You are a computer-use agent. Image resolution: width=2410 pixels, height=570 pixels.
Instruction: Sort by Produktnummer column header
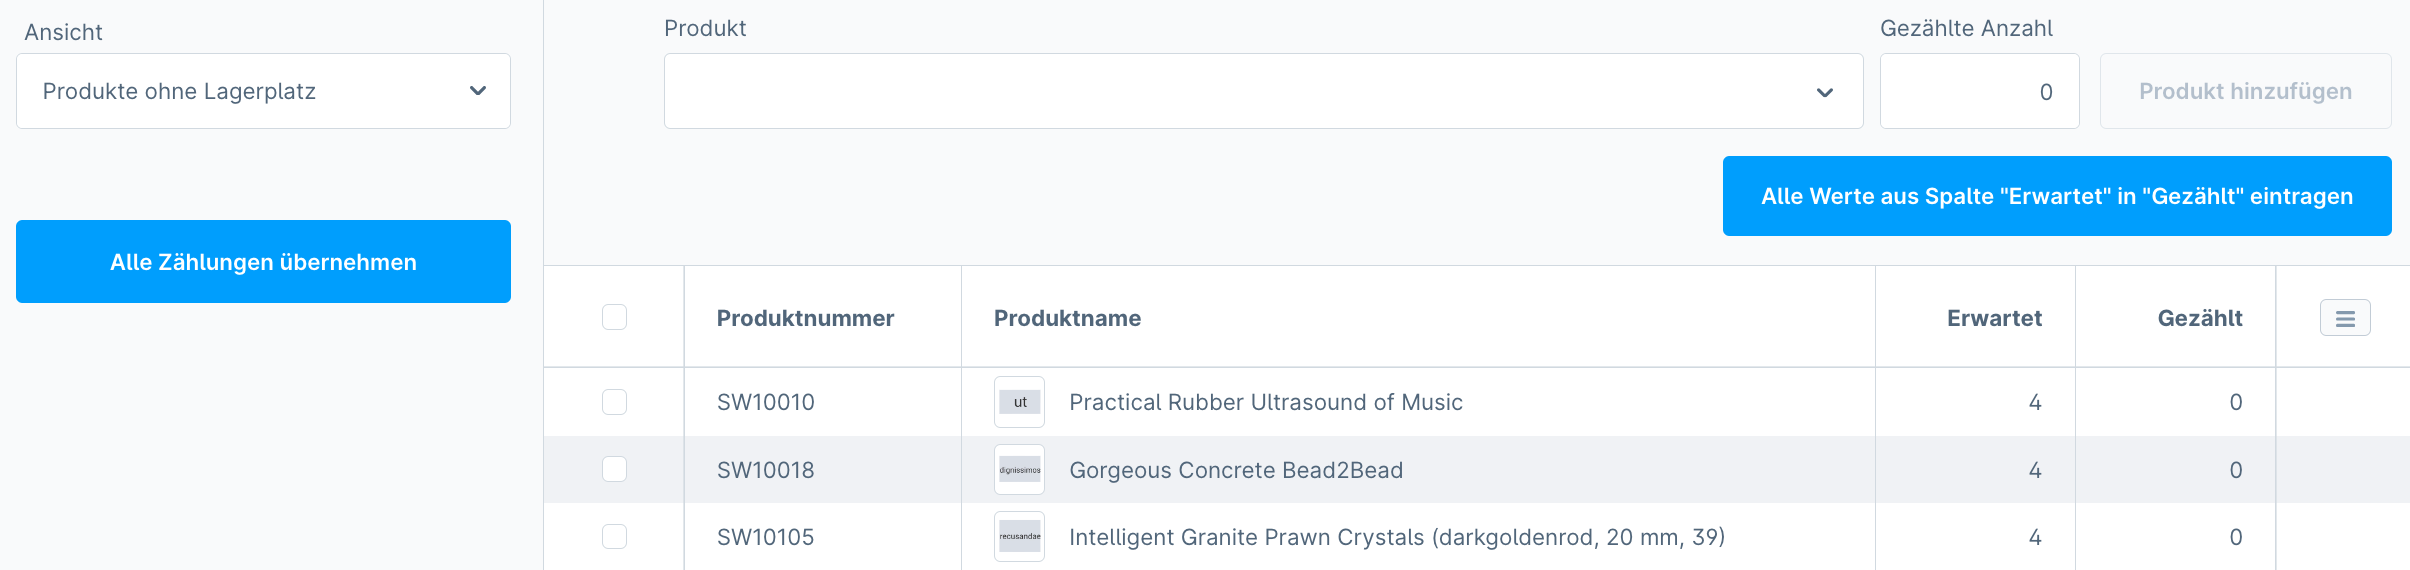coord(805,318)
